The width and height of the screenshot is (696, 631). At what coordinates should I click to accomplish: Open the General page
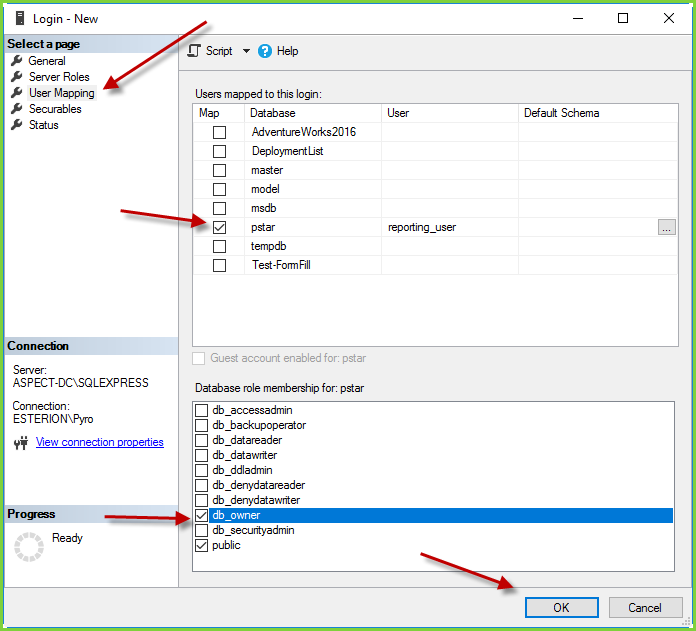[47, 61]
